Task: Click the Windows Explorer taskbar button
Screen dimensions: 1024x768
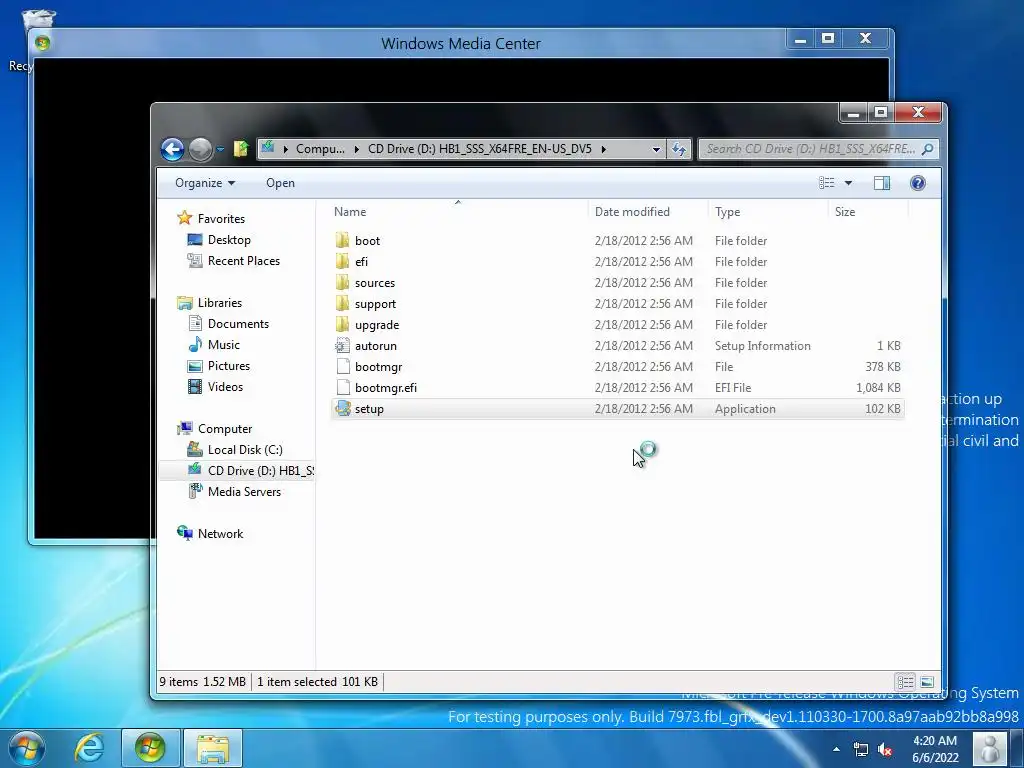Action: pos(213,748)
